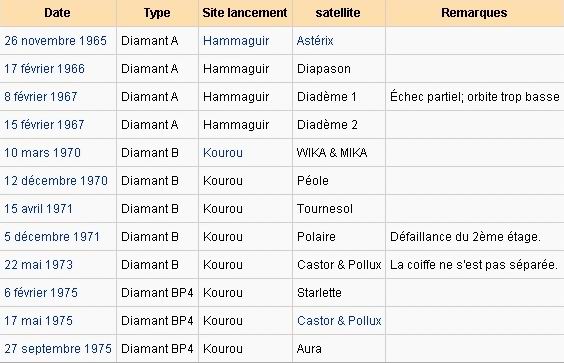The height and width of the screenshot is (363, 564).
Task: Click the Date column header
Action: click(58, 13)
